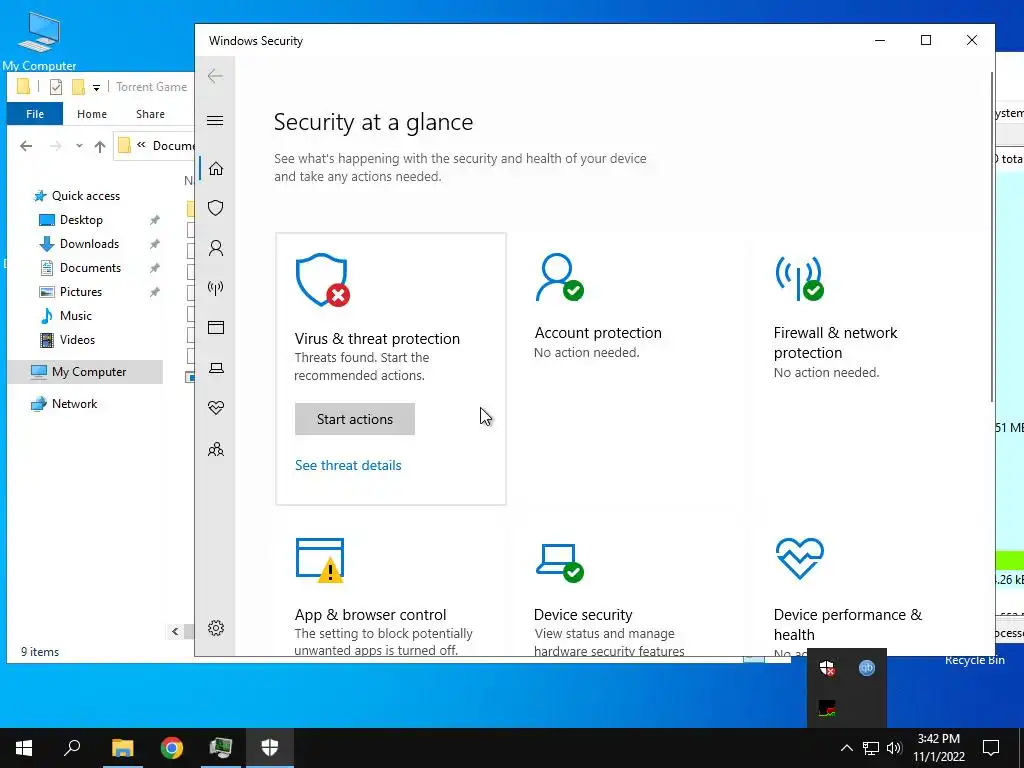Open Google Chrome from taskbar

pyautogui.click(x=172, y=748)
